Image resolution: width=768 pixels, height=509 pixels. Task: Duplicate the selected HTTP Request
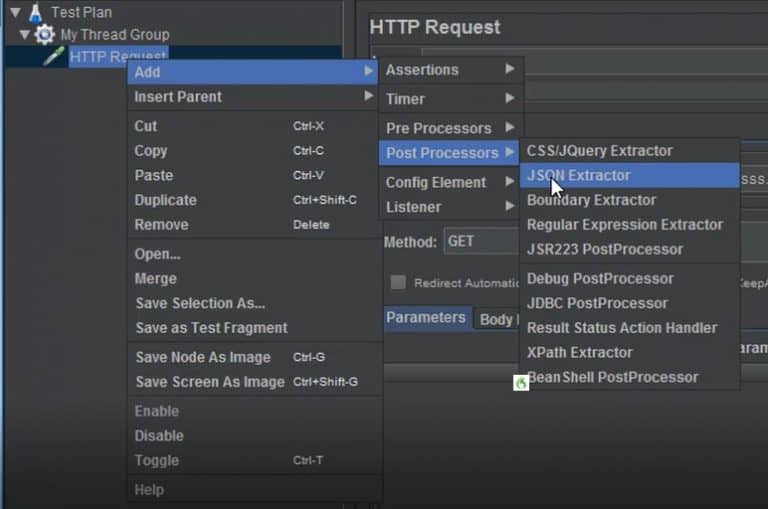point(253,200)
